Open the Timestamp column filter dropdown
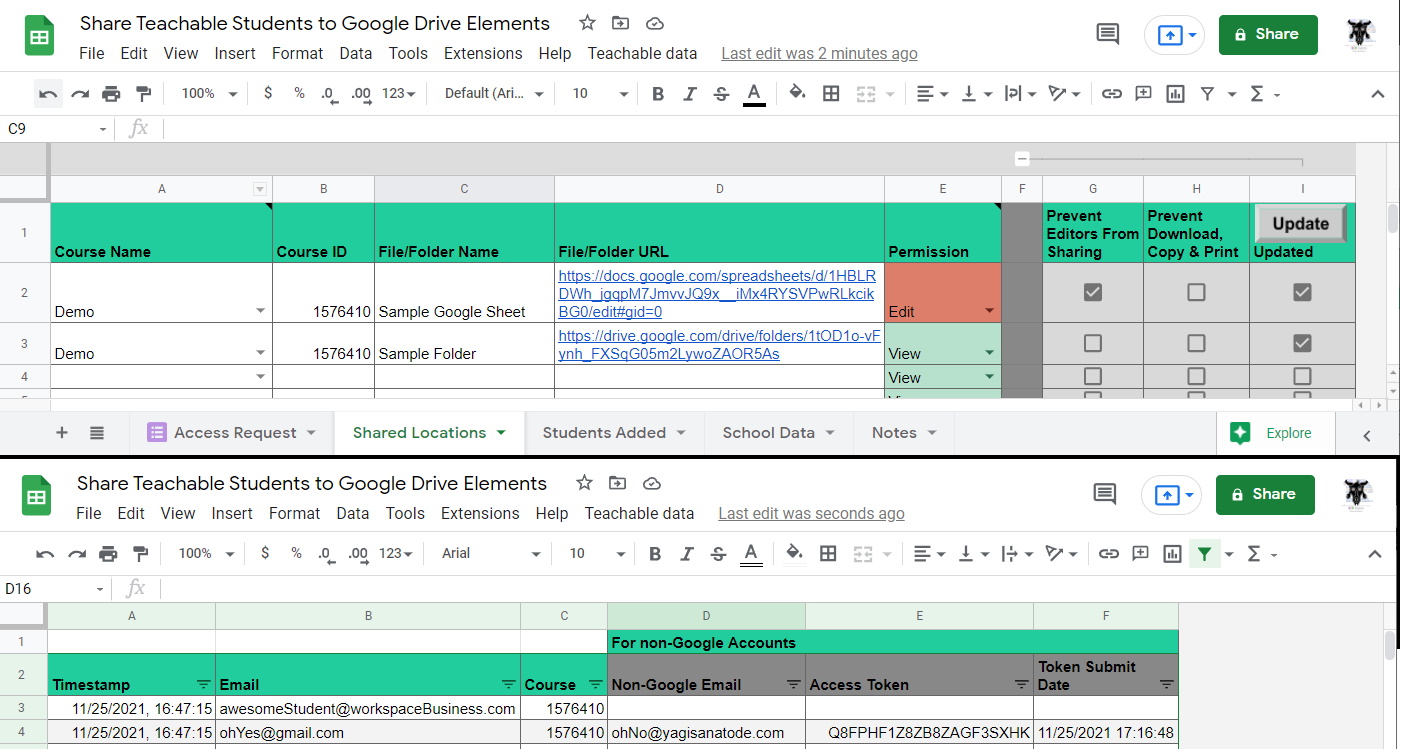Image resolution: width=1401 pixels, height=752 pixels. [x=204, y=685]
